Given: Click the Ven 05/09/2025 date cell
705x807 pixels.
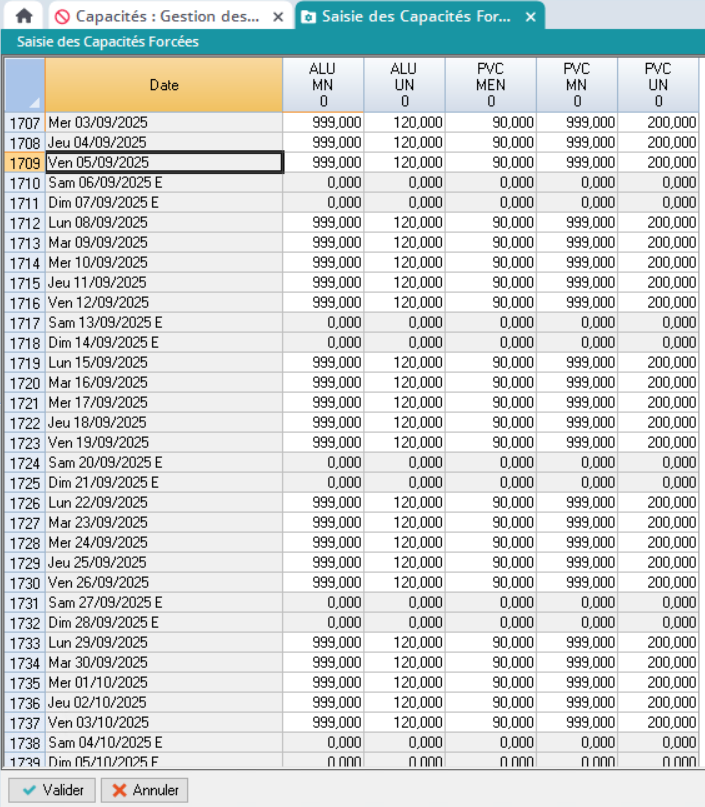Looking at the screenshot, I should (x=164, y=163).
